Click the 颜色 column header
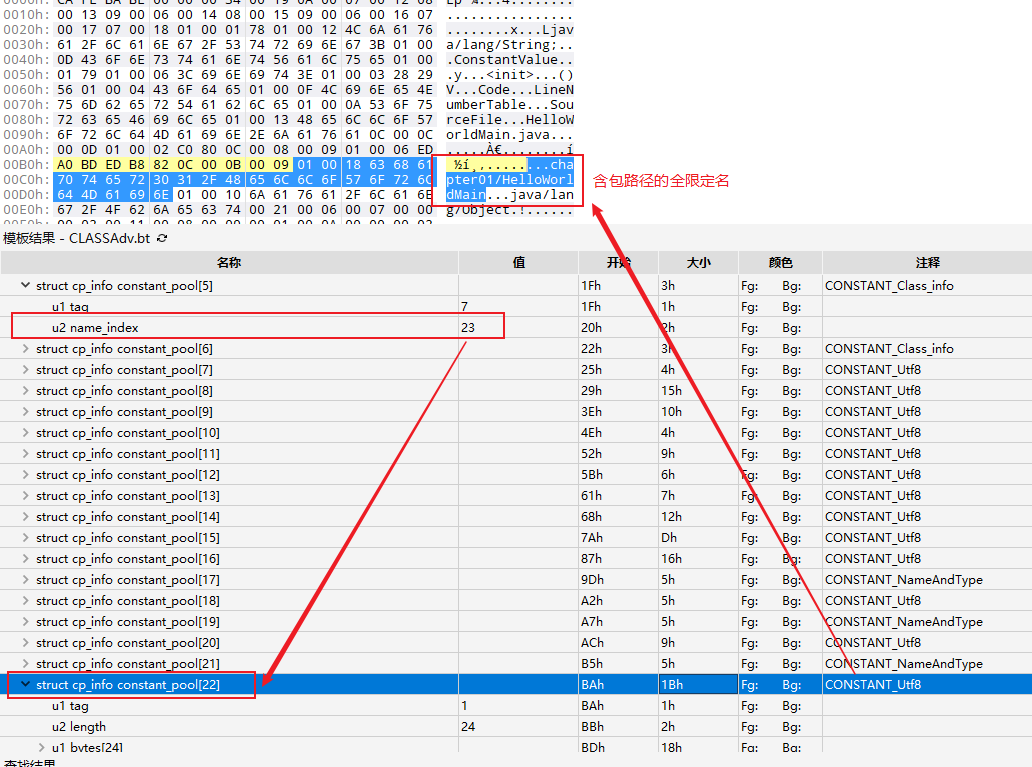 (x=780, y=262)
